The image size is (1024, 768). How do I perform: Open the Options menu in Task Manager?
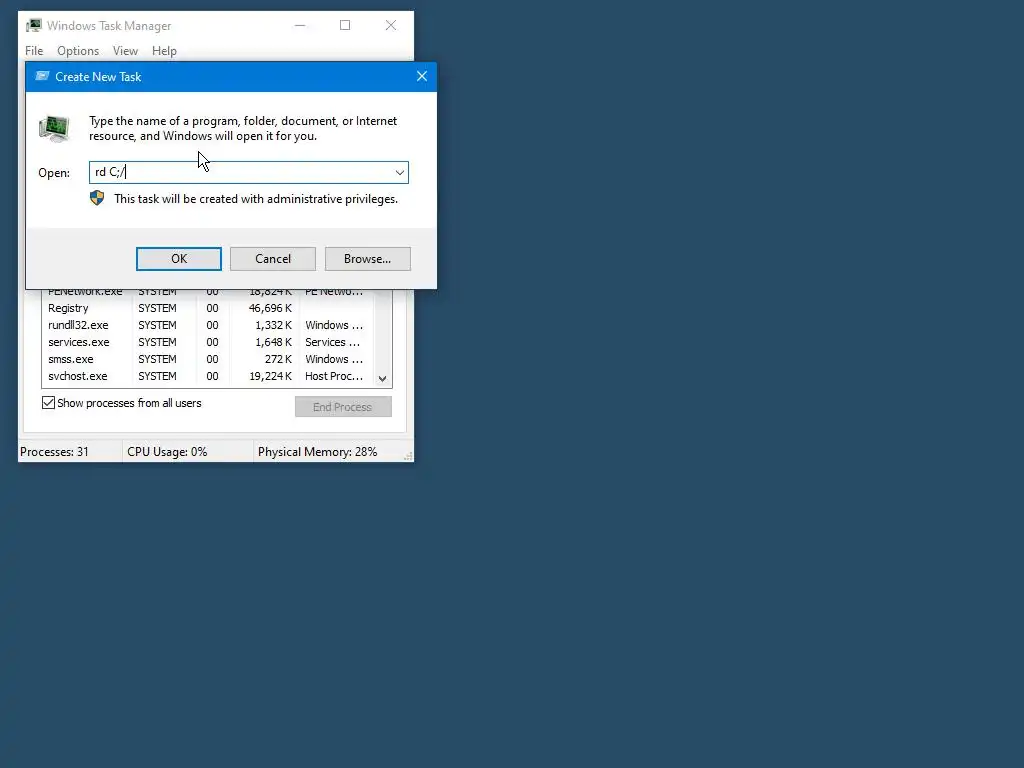(78, 51)
